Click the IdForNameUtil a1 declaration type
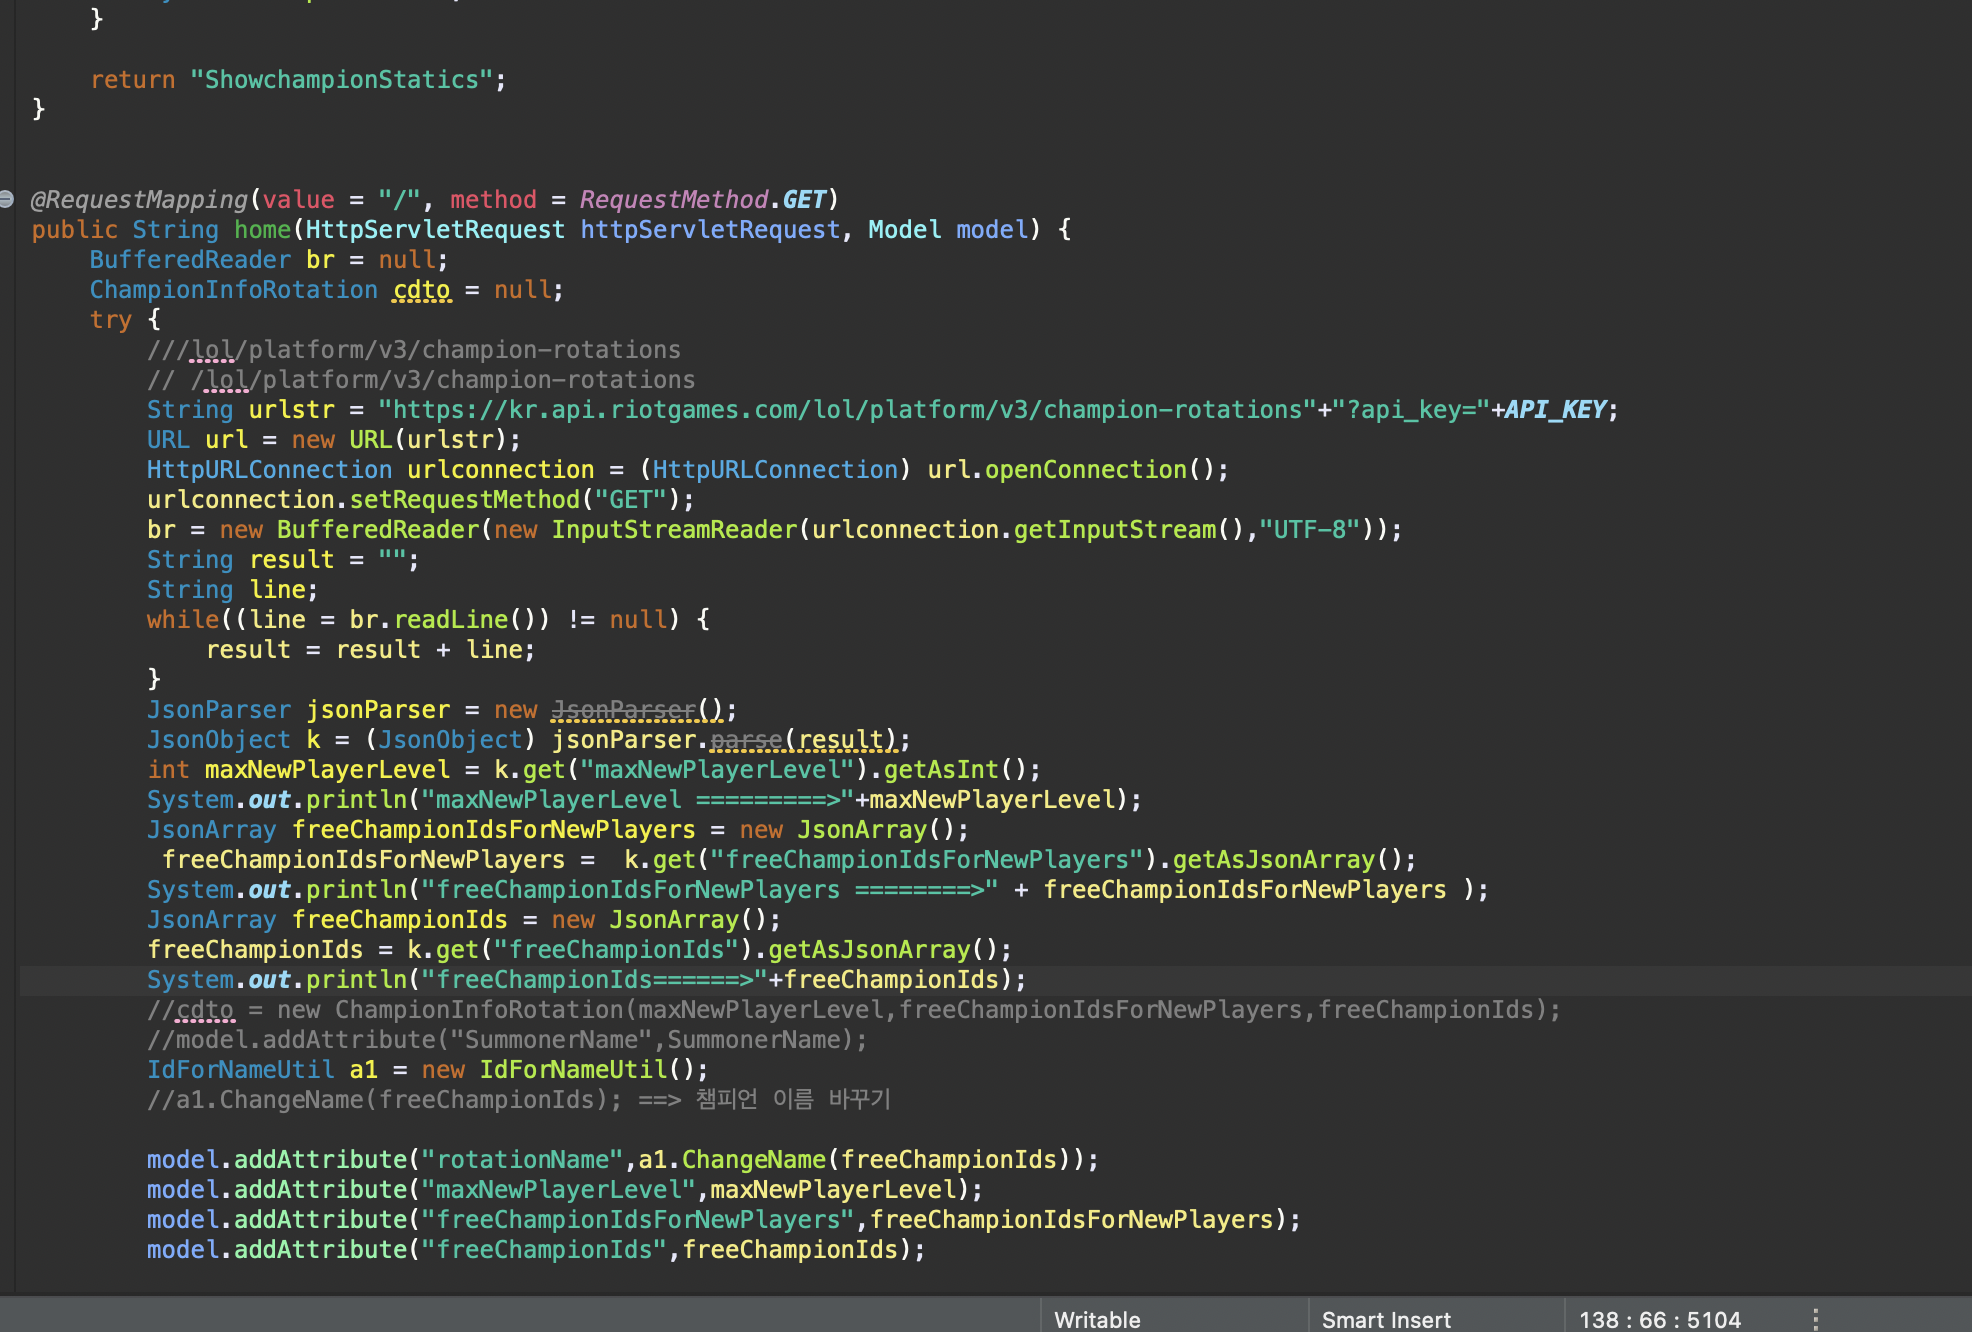 click(240, 1070)
